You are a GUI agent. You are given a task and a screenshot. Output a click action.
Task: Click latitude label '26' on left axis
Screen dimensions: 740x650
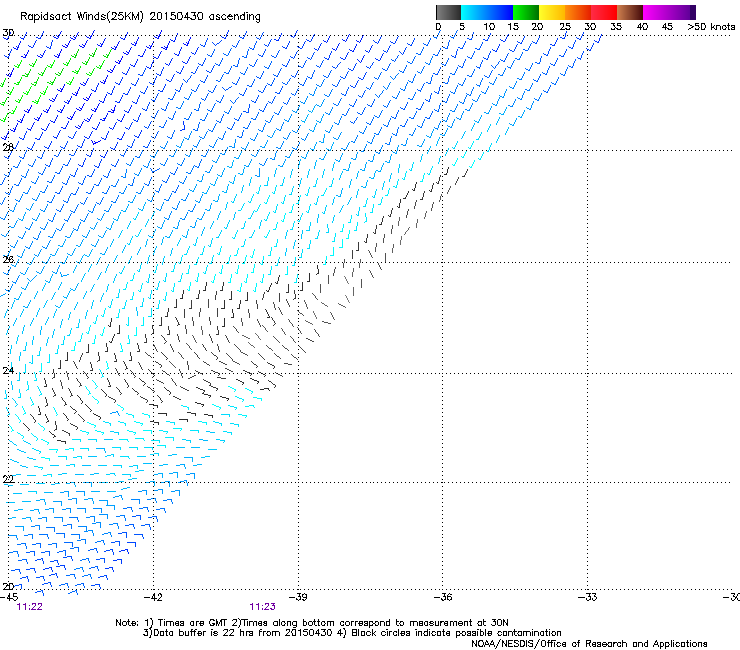coord(8,260)
